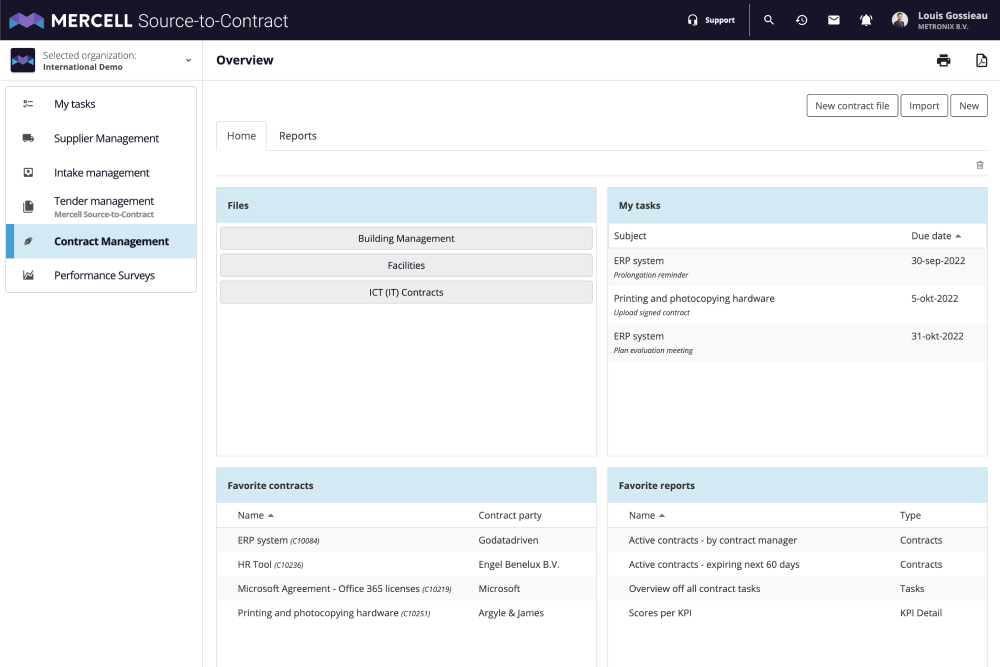Open the ICT (IT) Contracts file

coord(406,293)
